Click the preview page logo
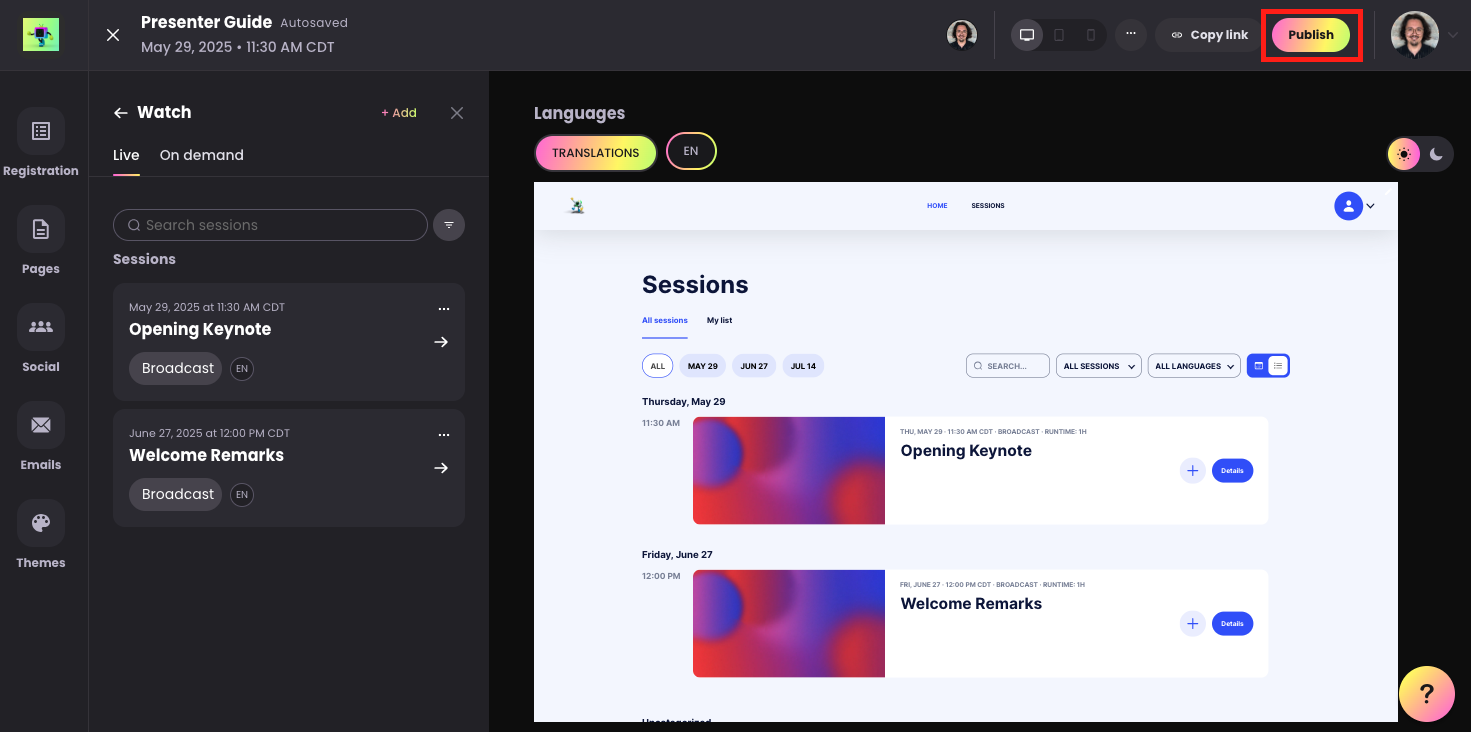The image size is (1471, 732). click(x=576, y=206)
